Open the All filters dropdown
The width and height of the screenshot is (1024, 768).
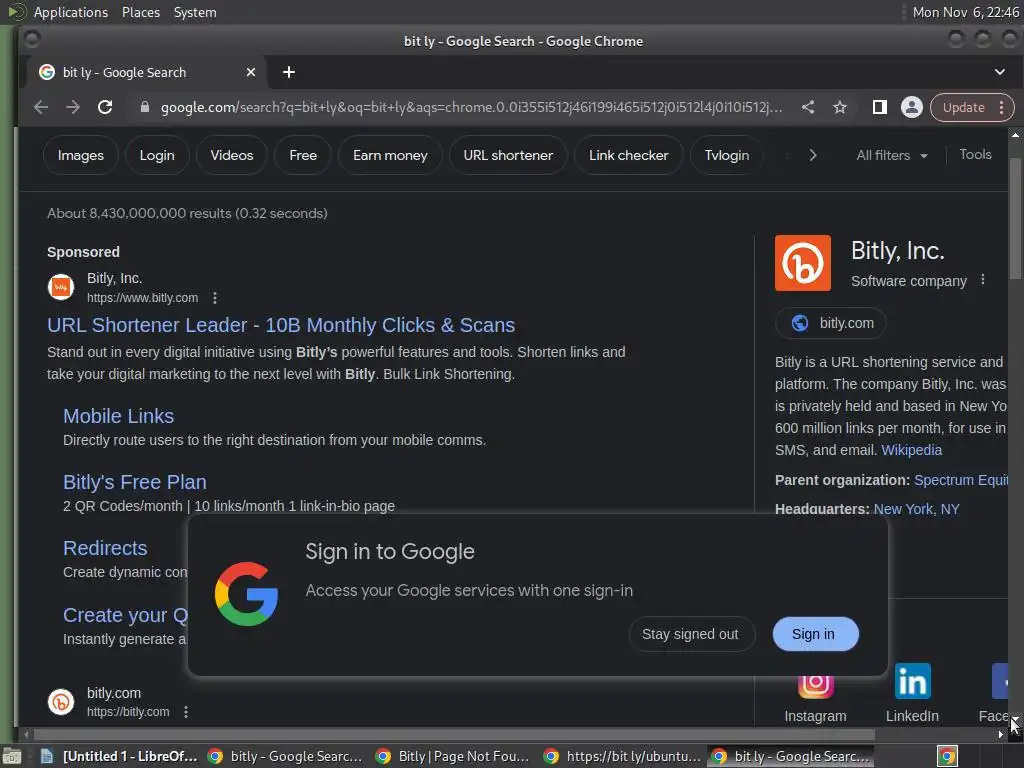click(892, 155)
